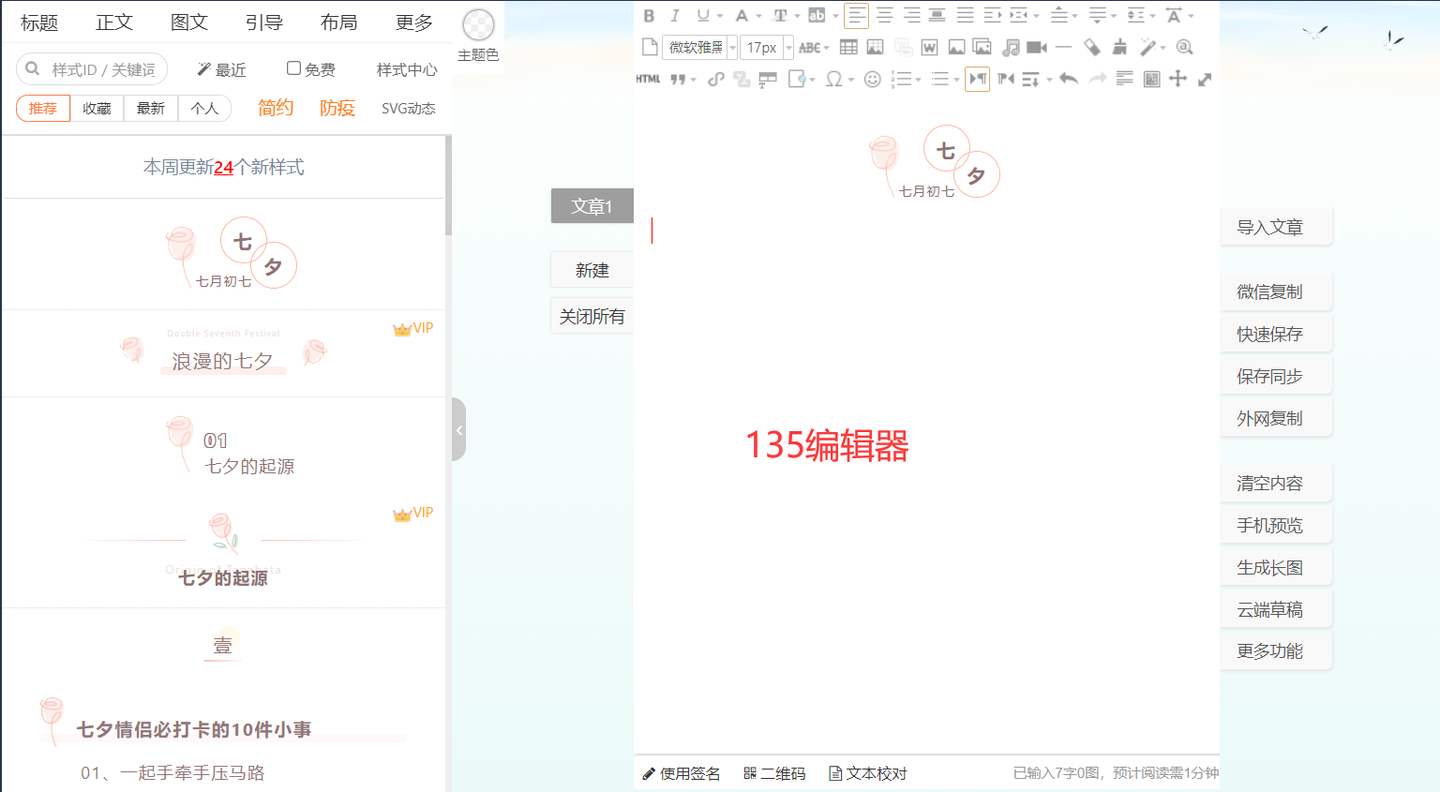Run 文本校对 text proofreading
The image size is (1440, 792).
[868, 773]
